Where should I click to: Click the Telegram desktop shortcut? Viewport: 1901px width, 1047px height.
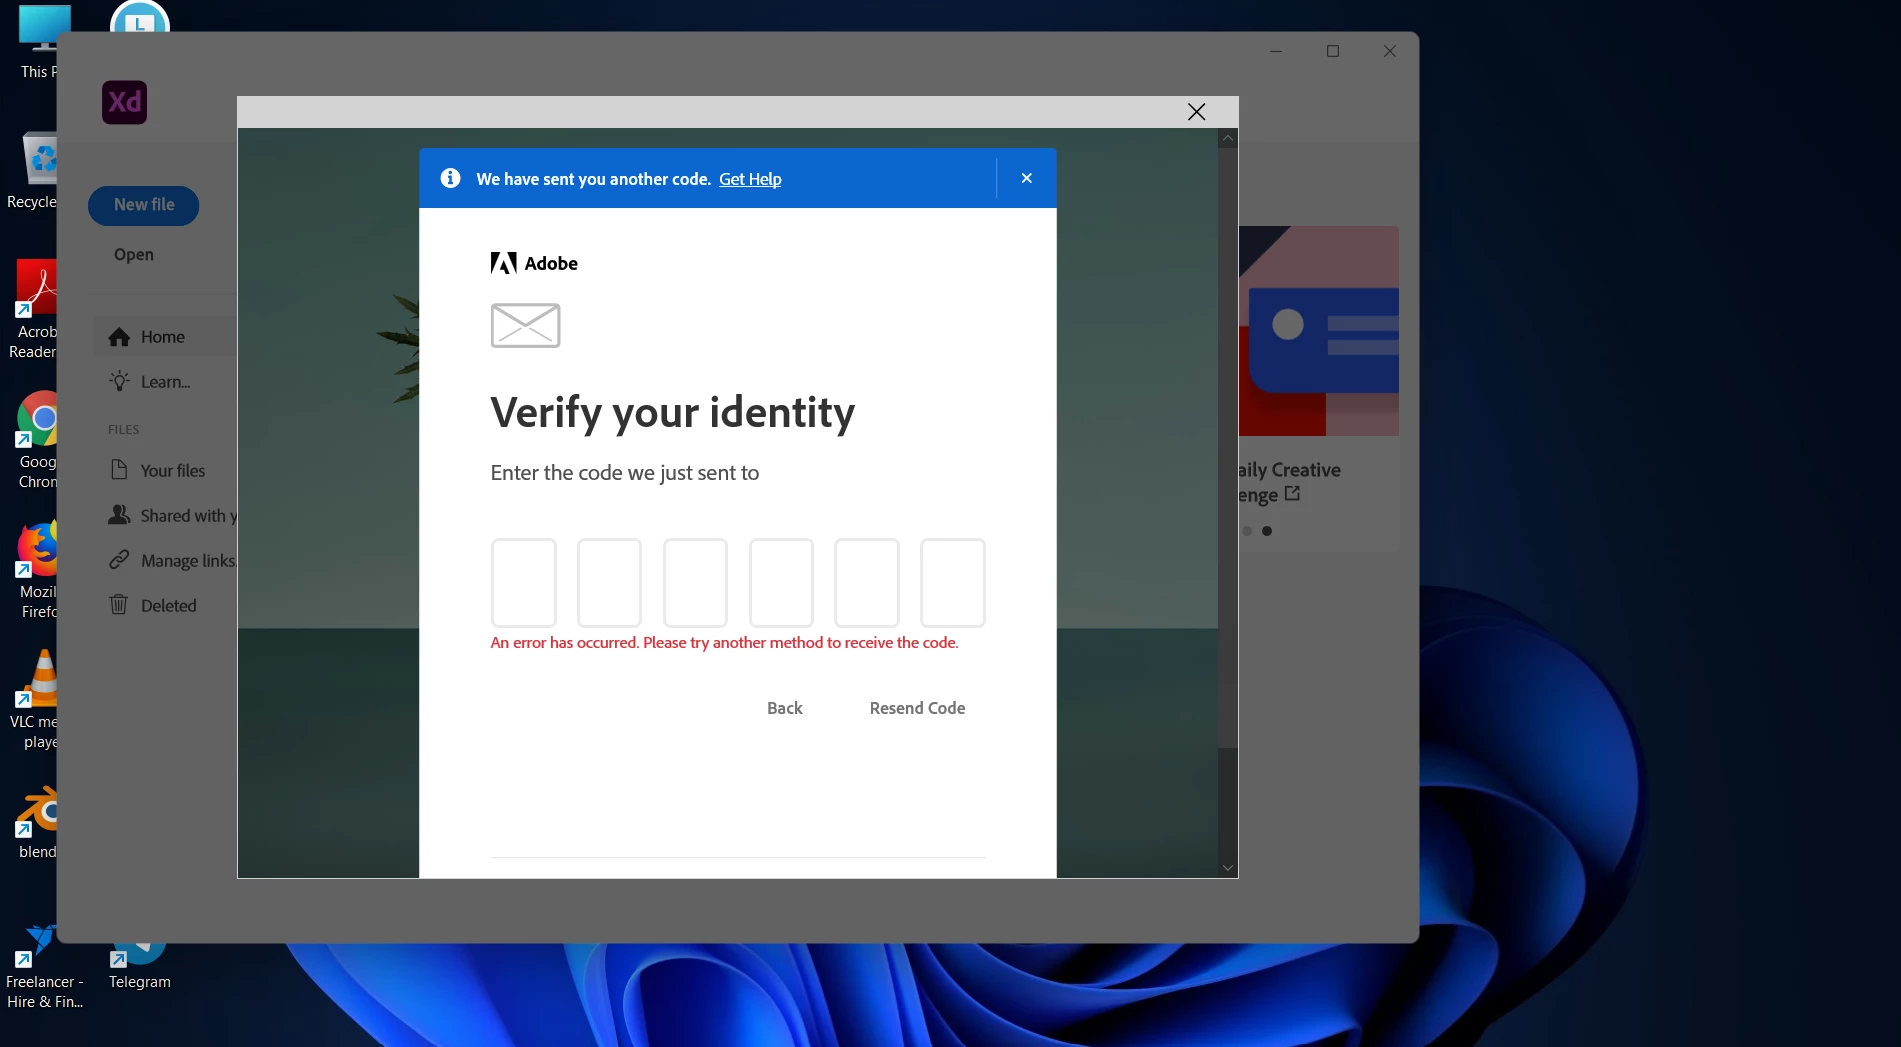[x=140, y=966]
